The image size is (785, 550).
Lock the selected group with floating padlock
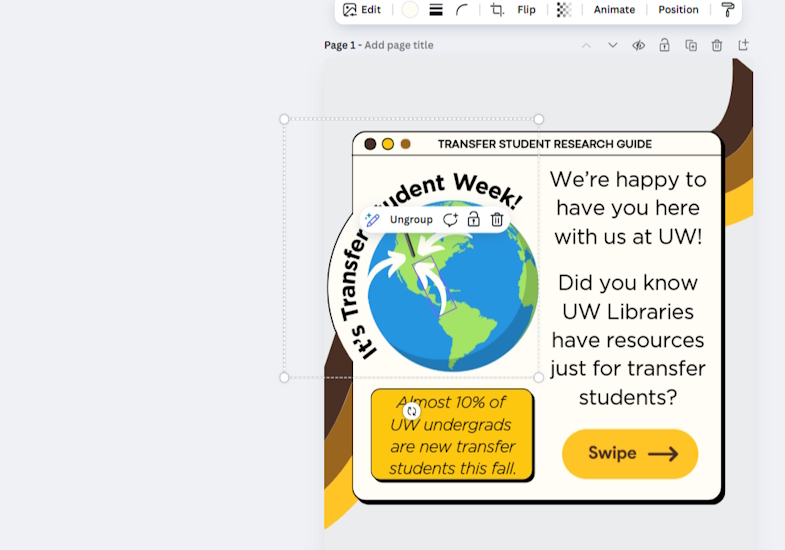473,220
